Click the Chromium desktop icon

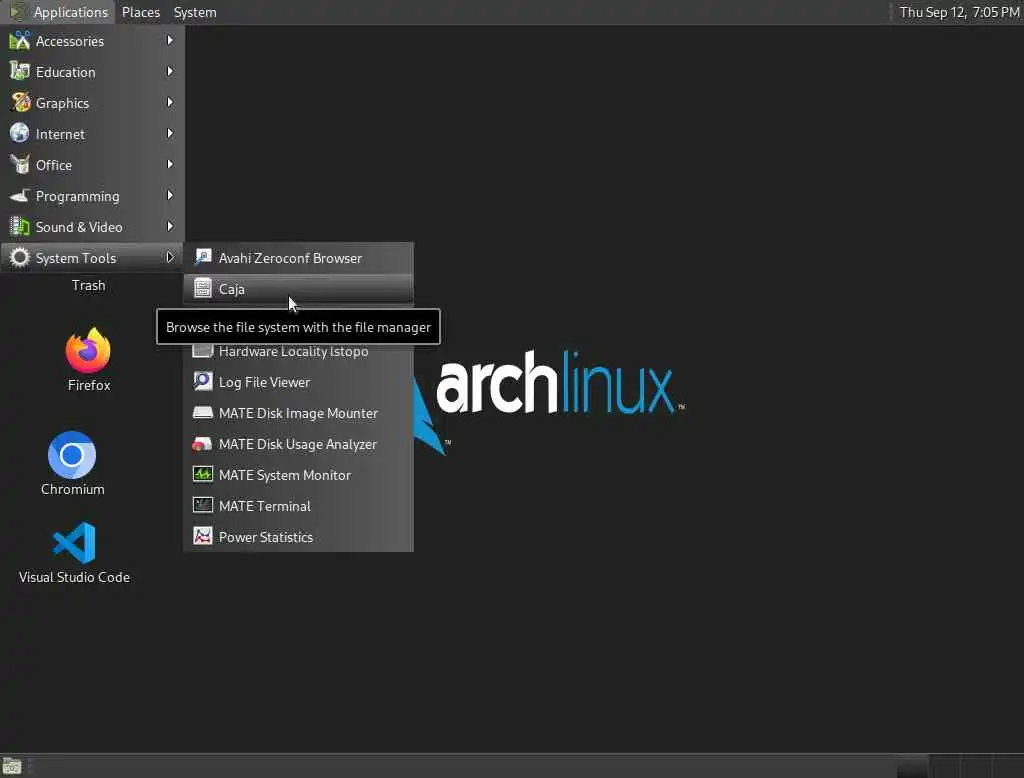coord(72,455)
